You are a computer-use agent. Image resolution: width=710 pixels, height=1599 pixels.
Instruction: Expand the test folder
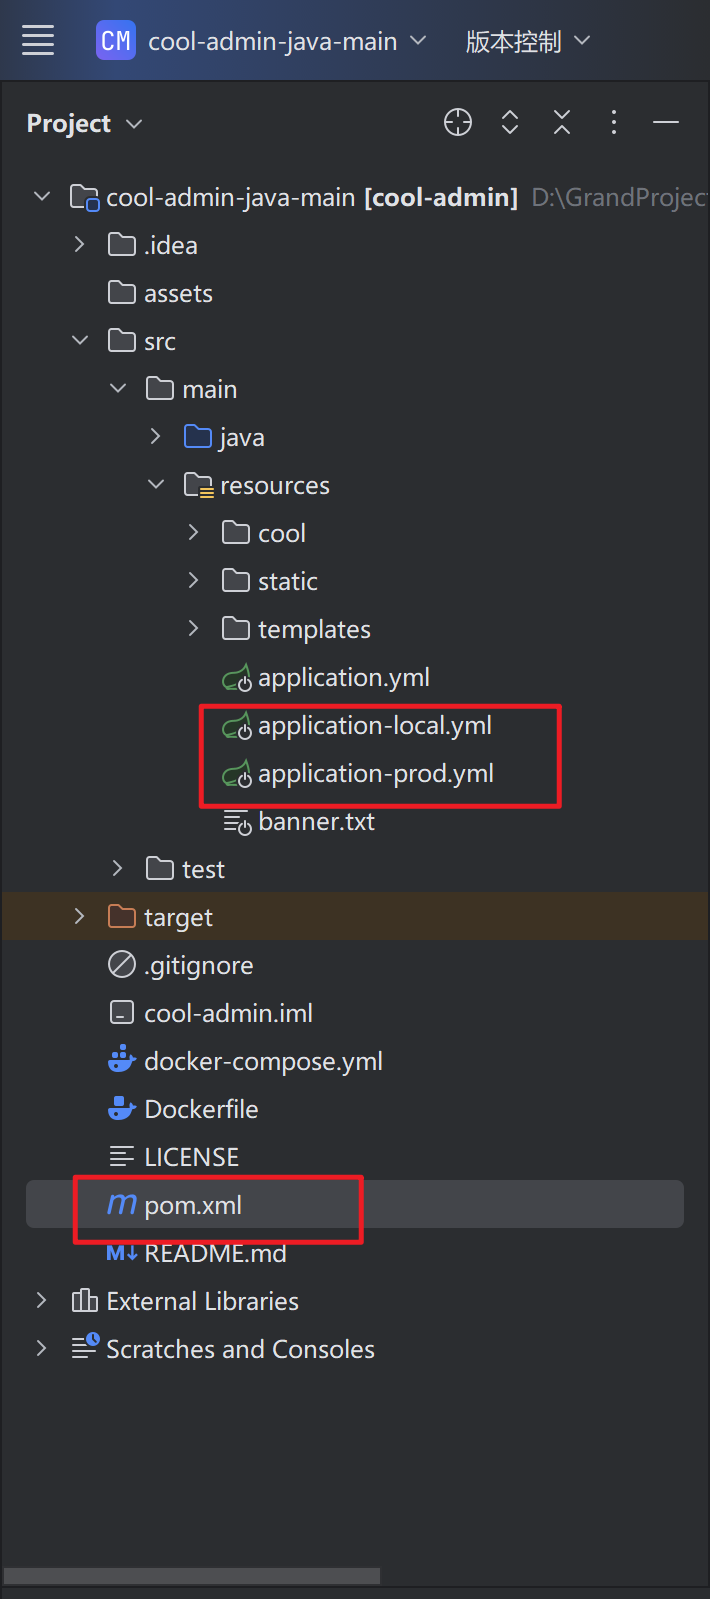coord(117,868)
